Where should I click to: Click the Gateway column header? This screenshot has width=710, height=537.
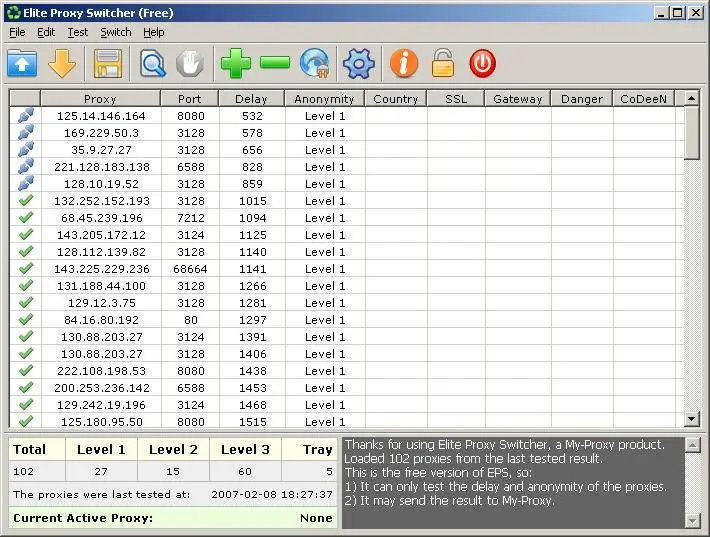pos(518,99)
